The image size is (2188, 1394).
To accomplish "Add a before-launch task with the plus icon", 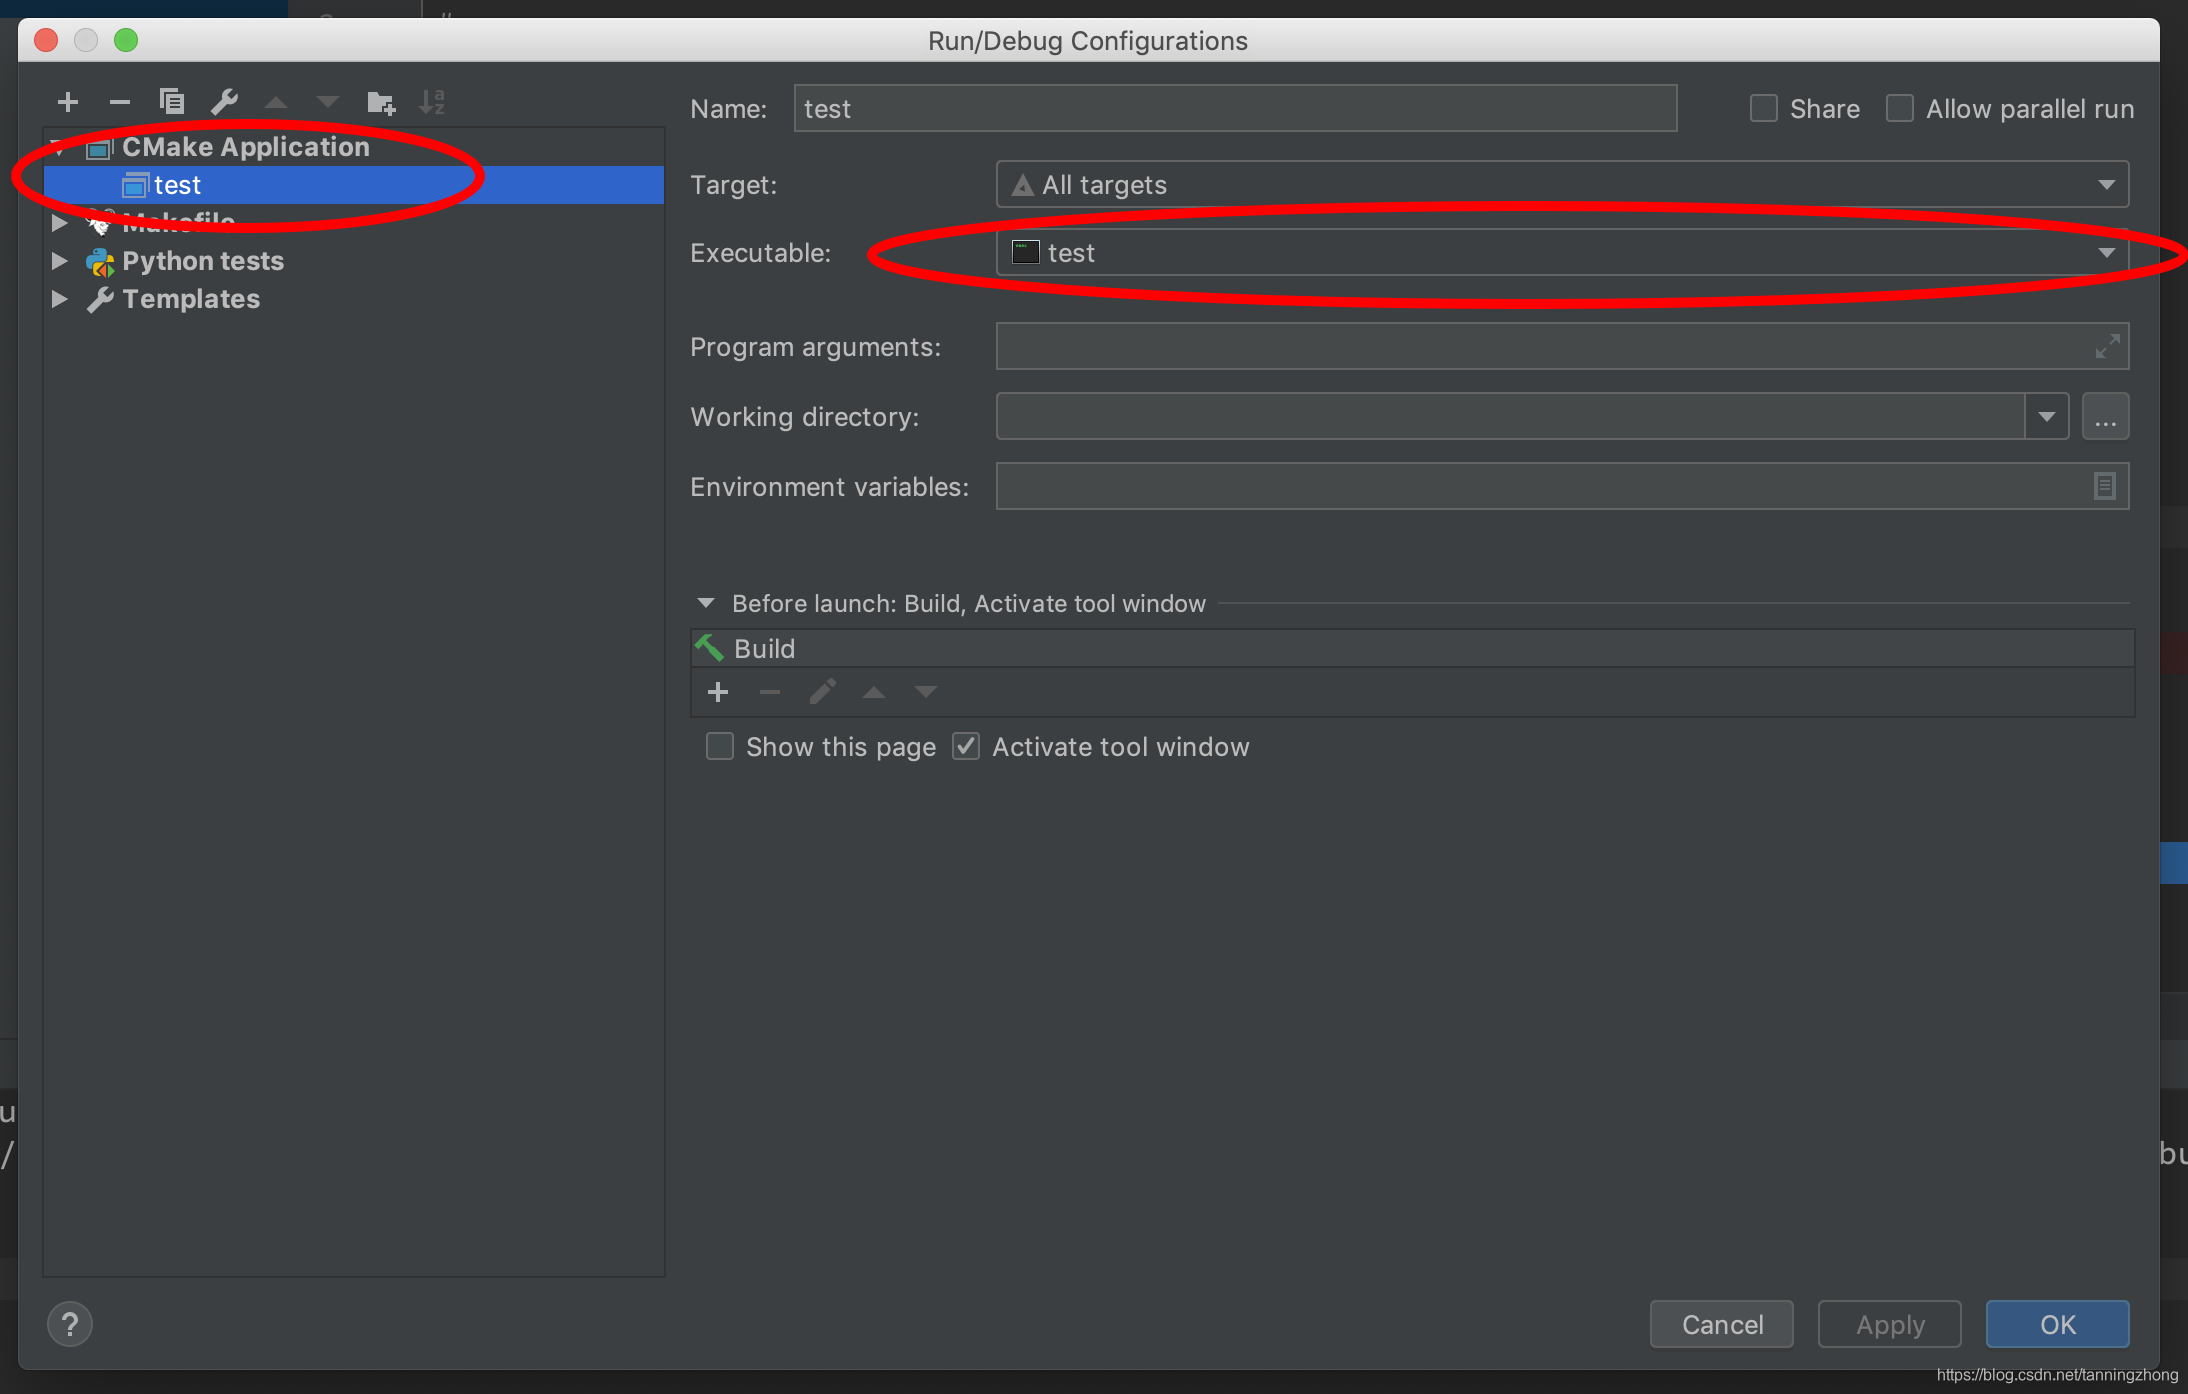I will pos(718,692).
